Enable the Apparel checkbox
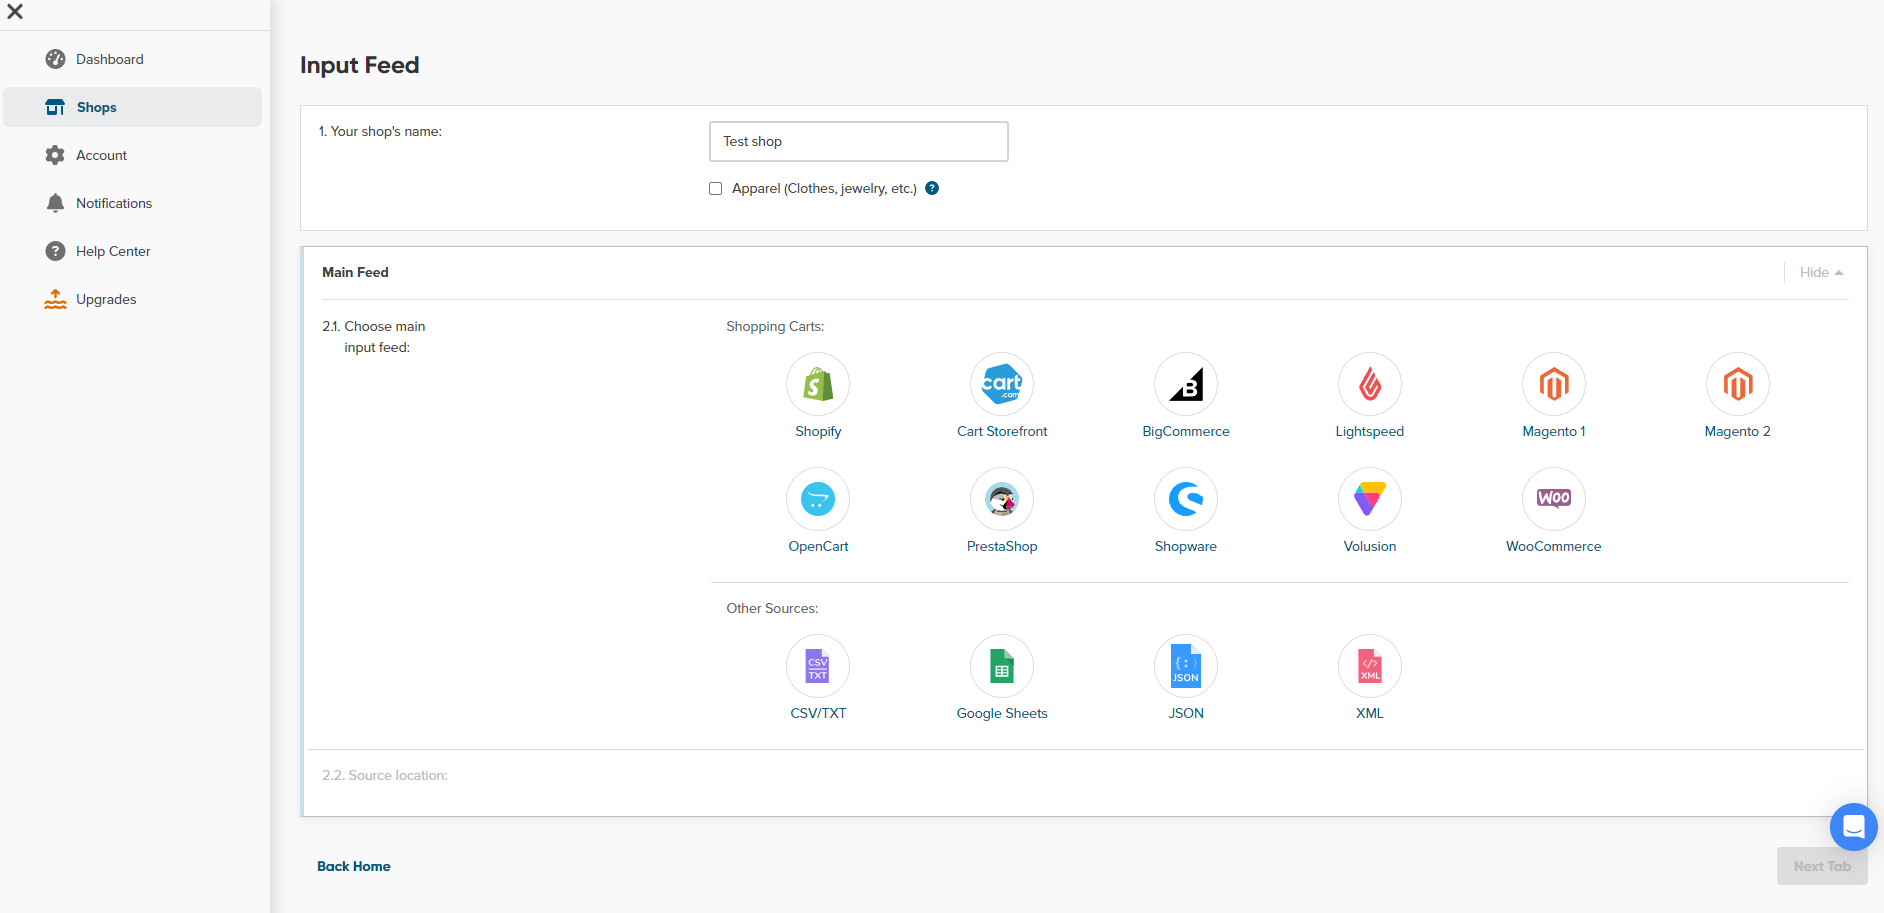1884x913 pixels. point(714,188)
